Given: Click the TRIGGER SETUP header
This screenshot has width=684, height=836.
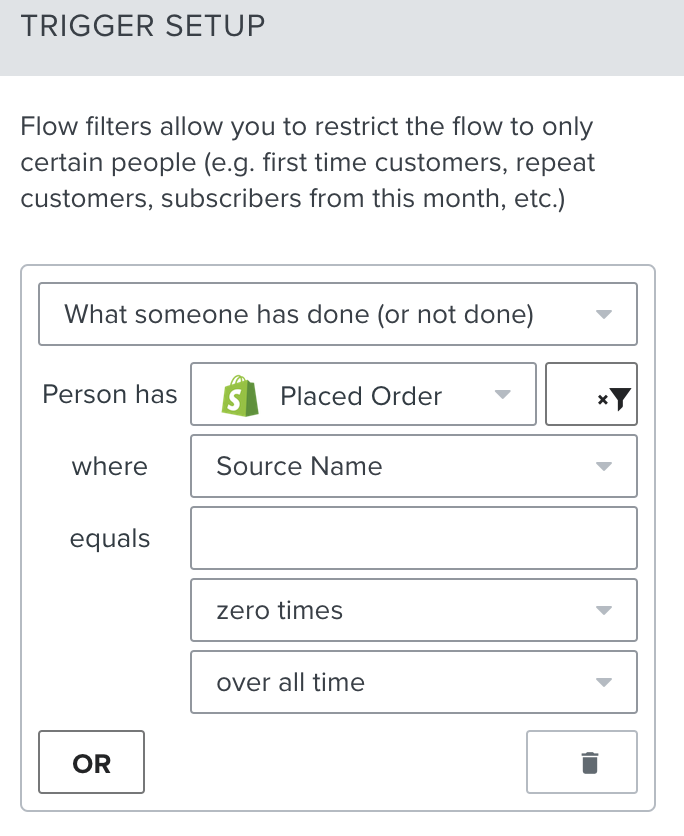Looking at the screenshot, I should [x=143, y=26].
